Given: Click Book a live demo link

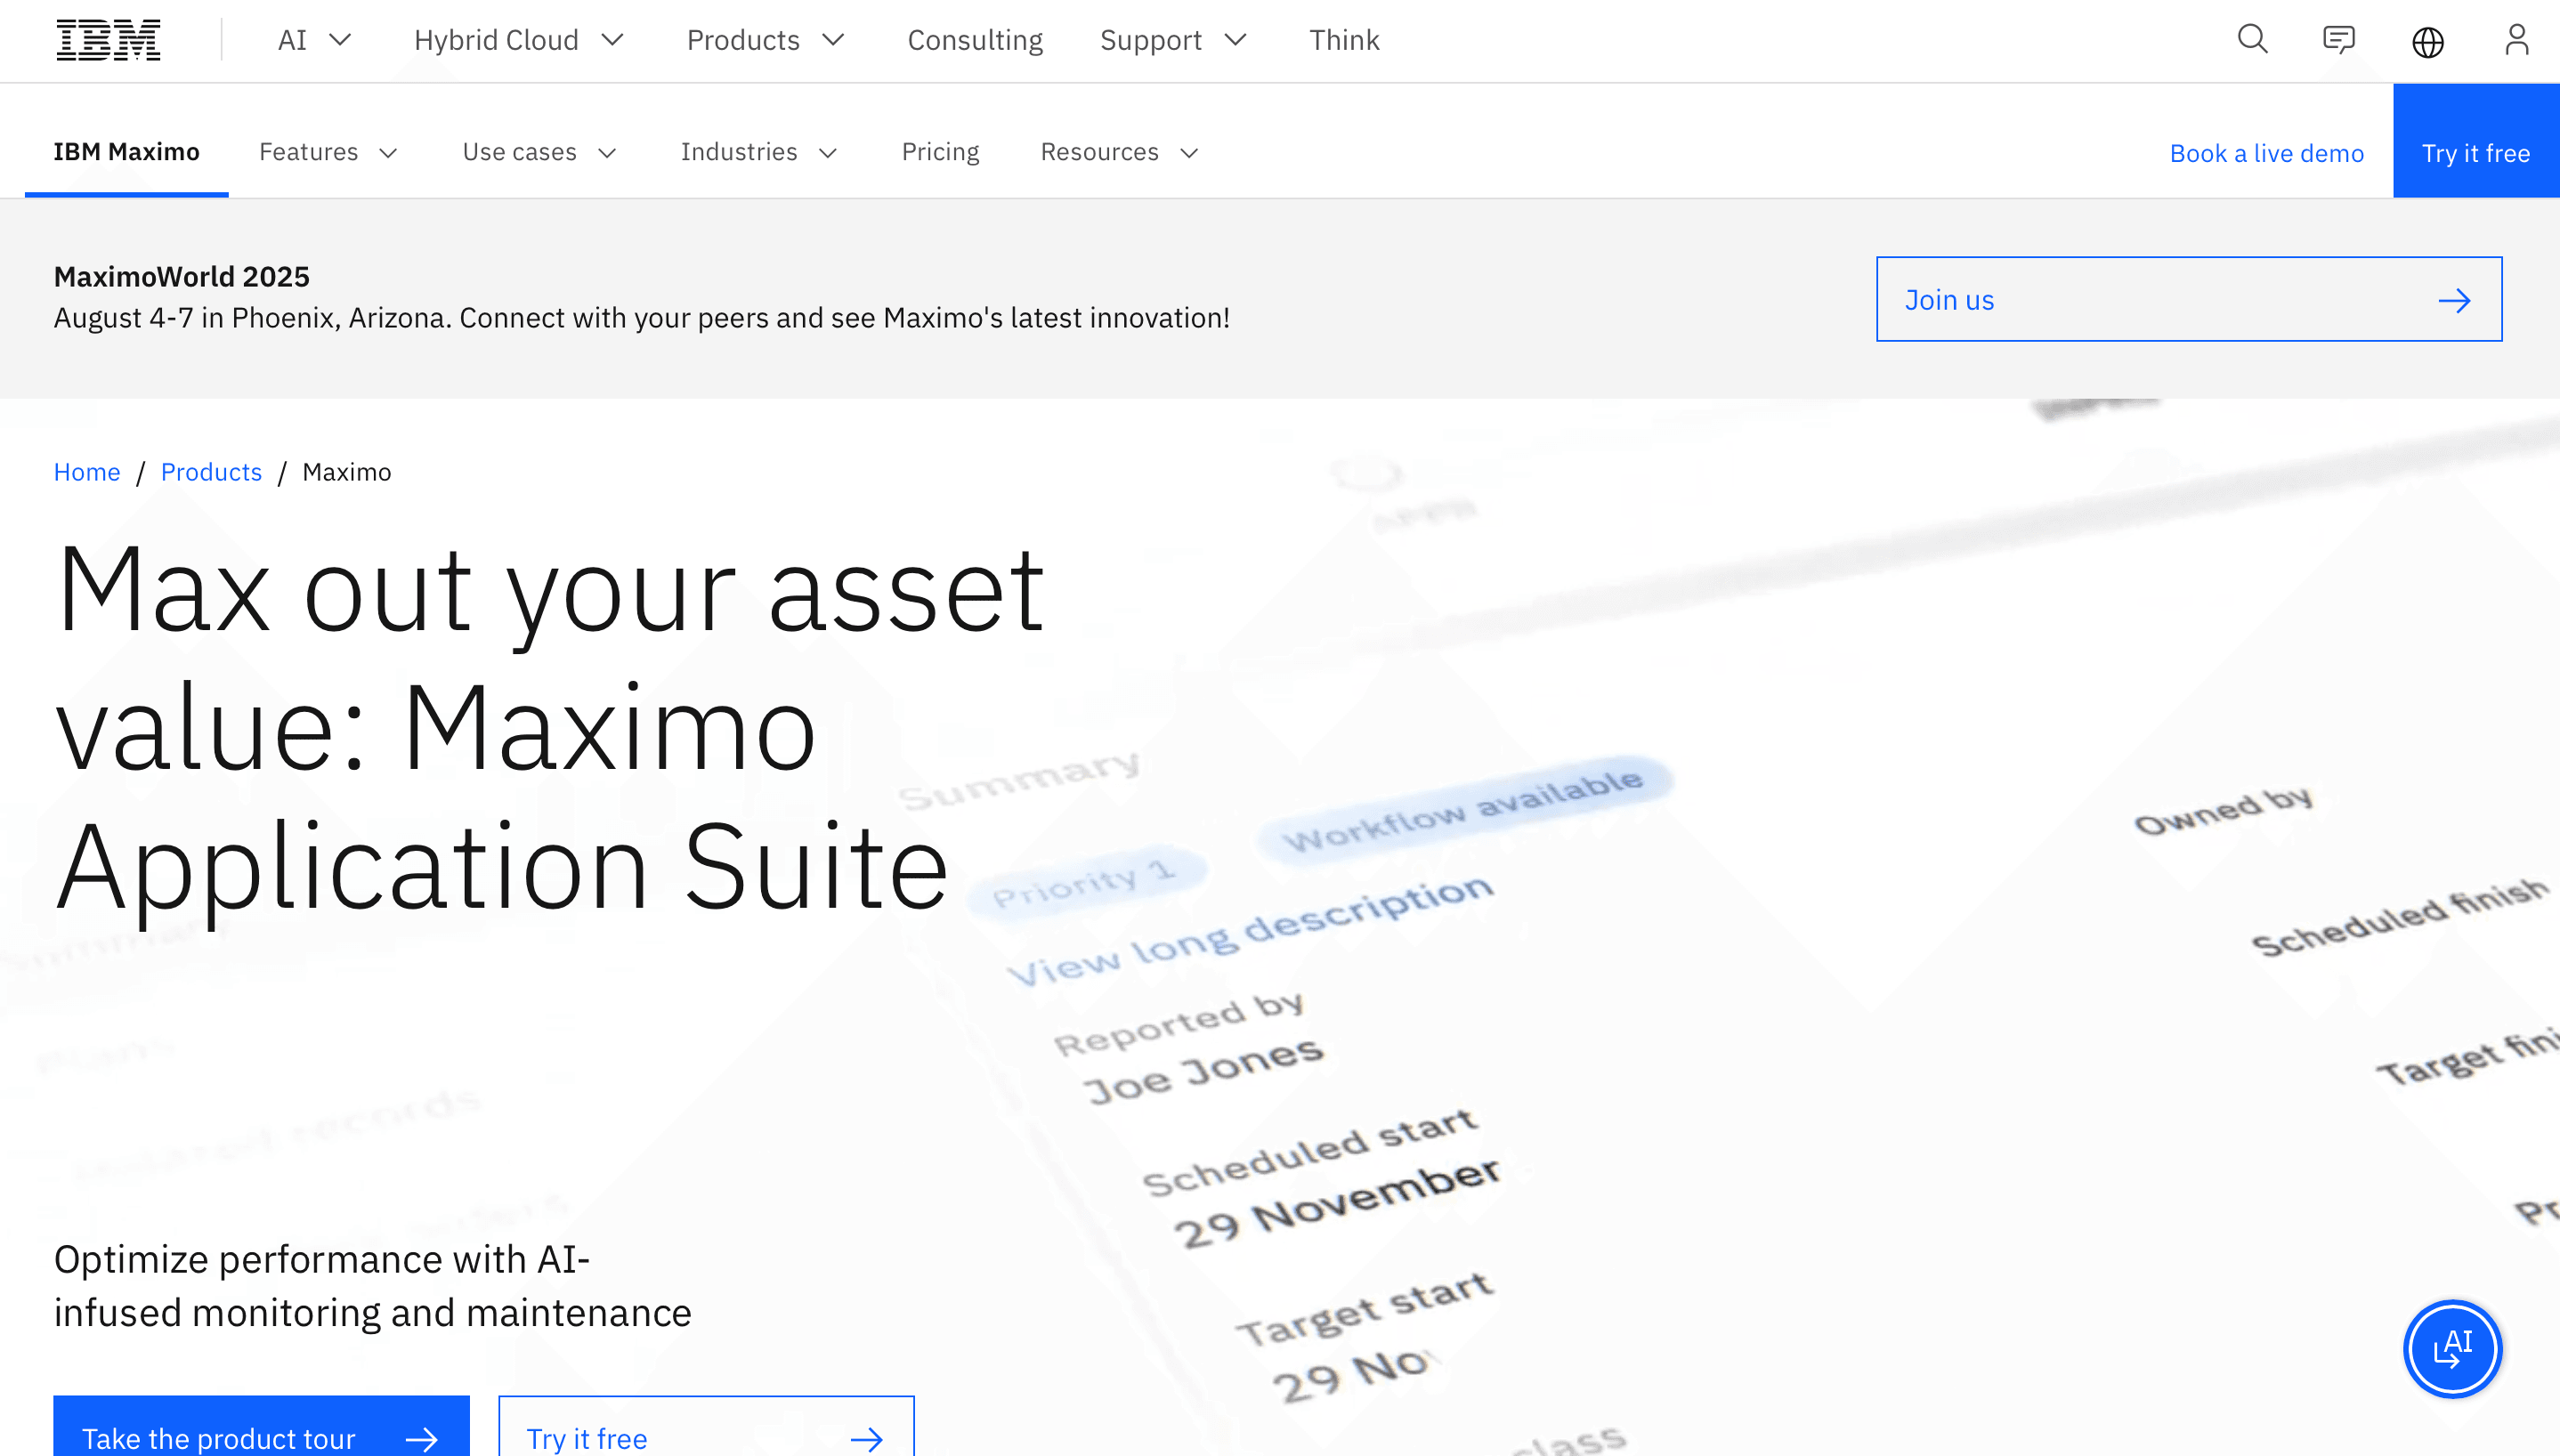Looking at the screenshot, I should click(x=2266, y=153).
